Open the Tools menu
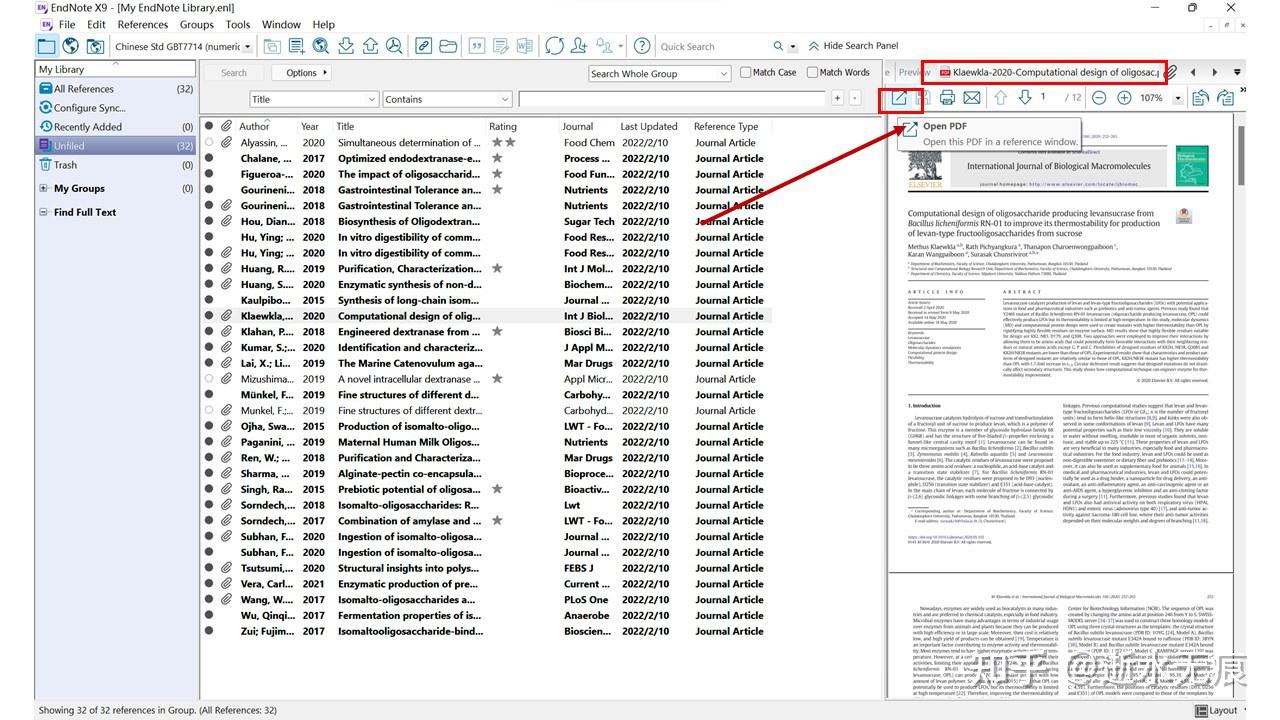The width and height of the screenshot is (1280, 720). 236,24
